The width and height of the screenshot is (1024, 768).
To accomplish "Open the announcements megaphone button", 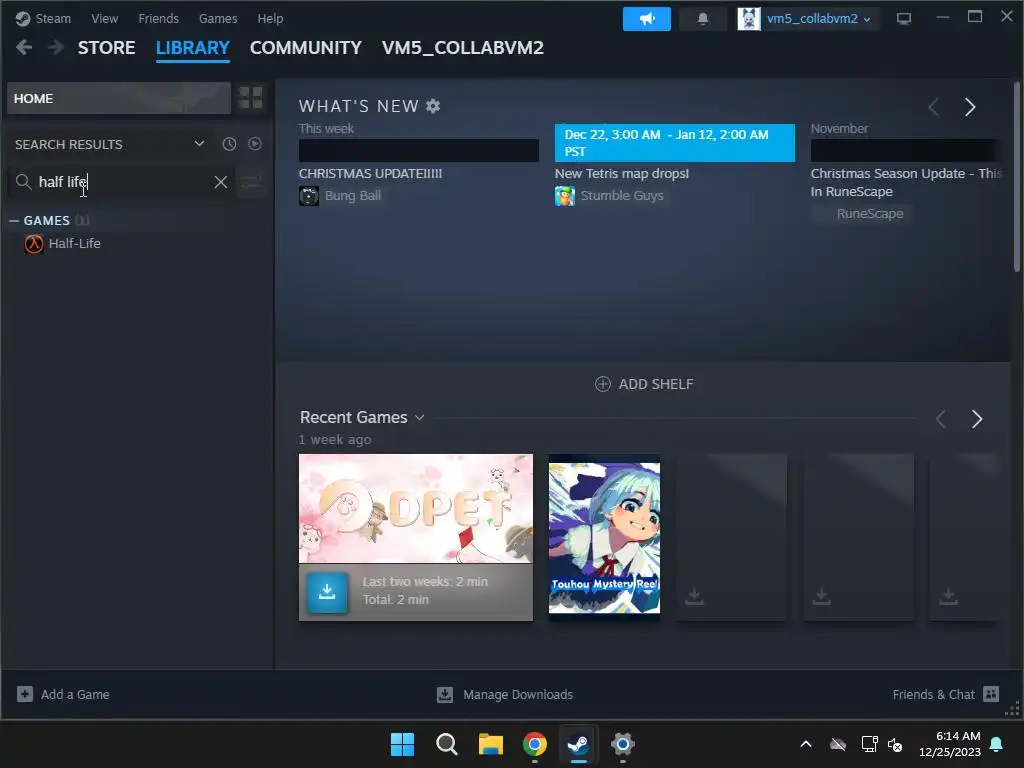I will pos(647,18).
